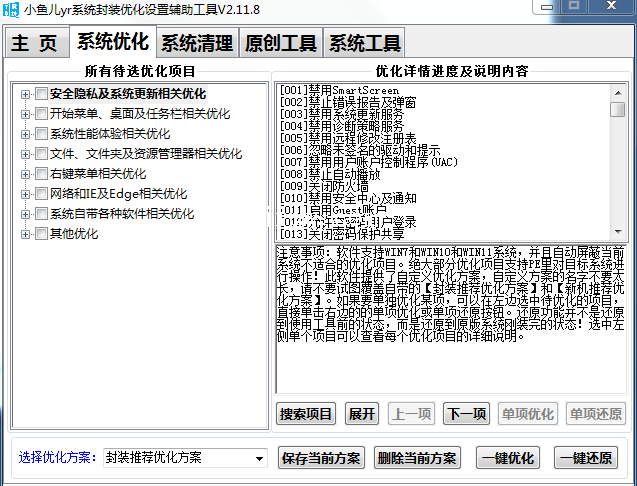The width and height of the screenshot is (637, 486).
Task: Check the 安全隐私及系统更新相关优化 checkbox
Action: (41, 94)
